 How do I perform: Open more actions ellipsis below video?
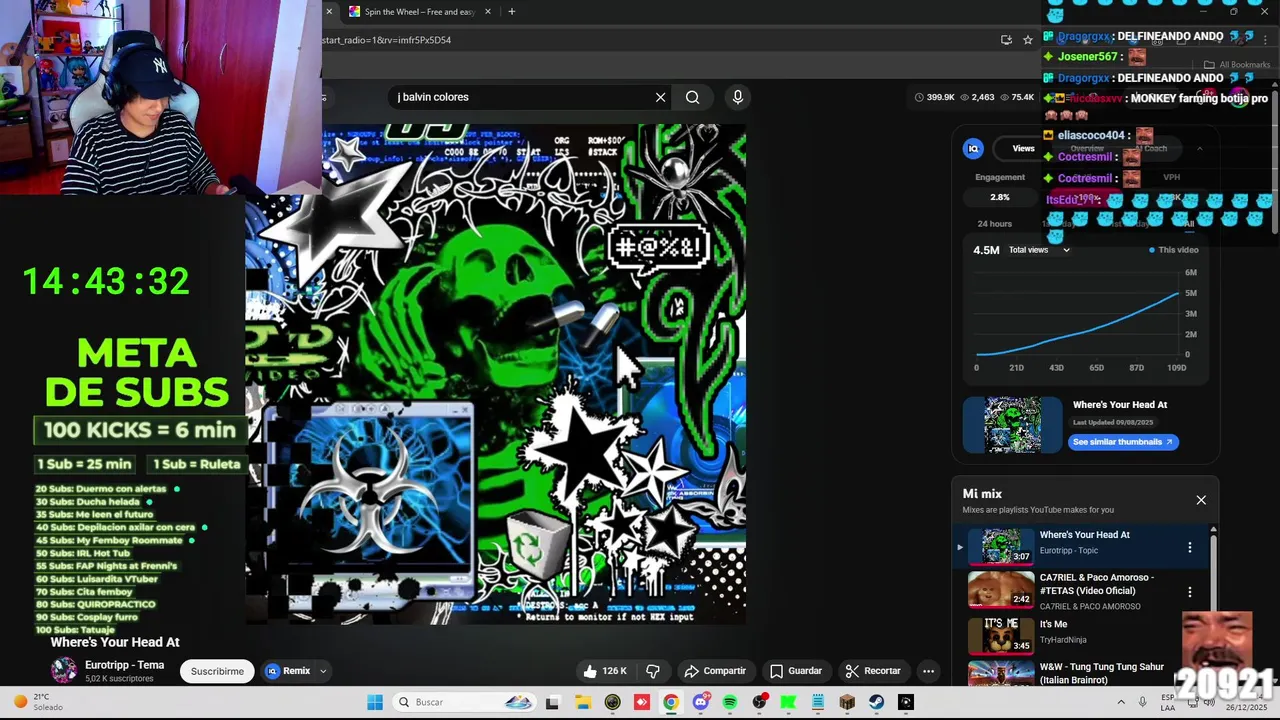[928, 671]
